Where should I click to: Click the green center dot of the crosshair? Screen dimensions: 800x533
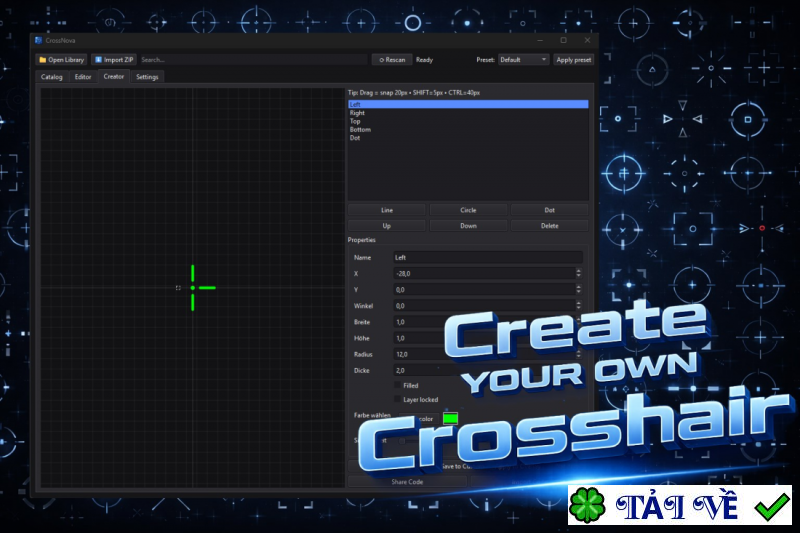(192, 288)
